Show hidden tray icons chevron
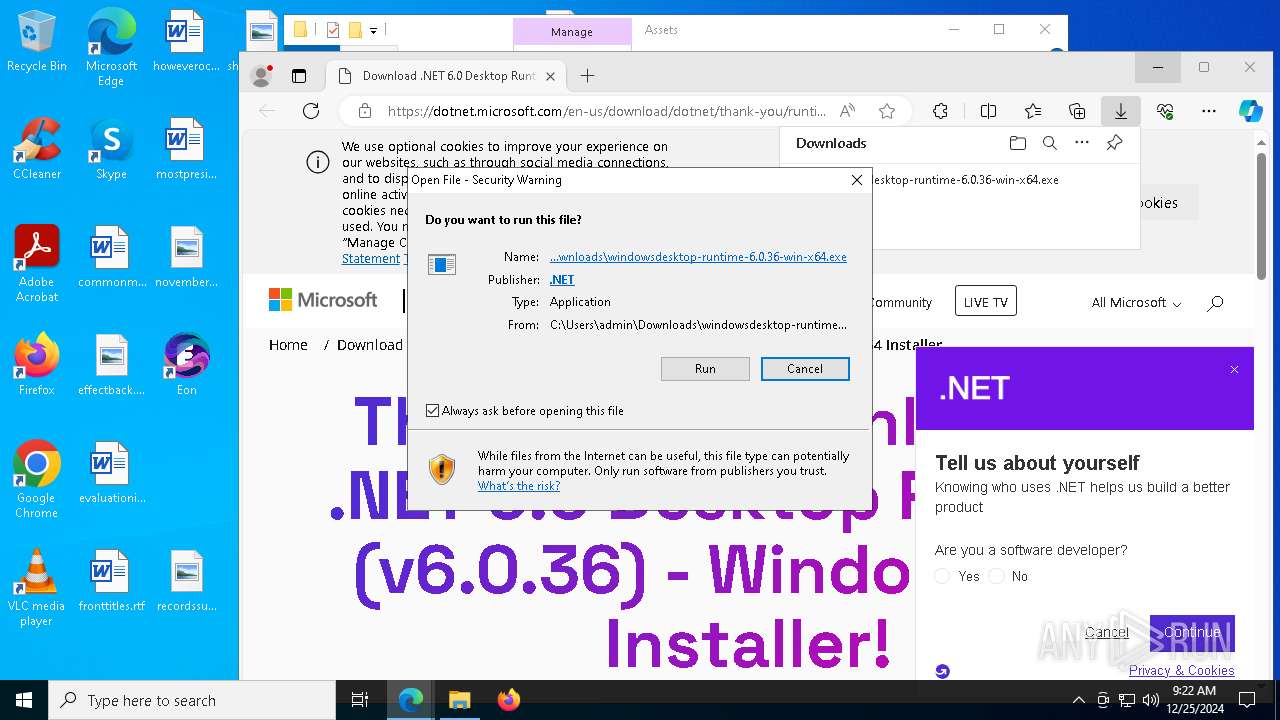 (x=1078, y=700)
